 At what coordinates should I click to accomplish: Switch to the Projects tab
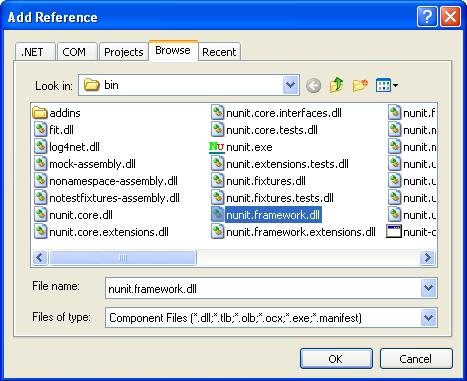[124, 52]
